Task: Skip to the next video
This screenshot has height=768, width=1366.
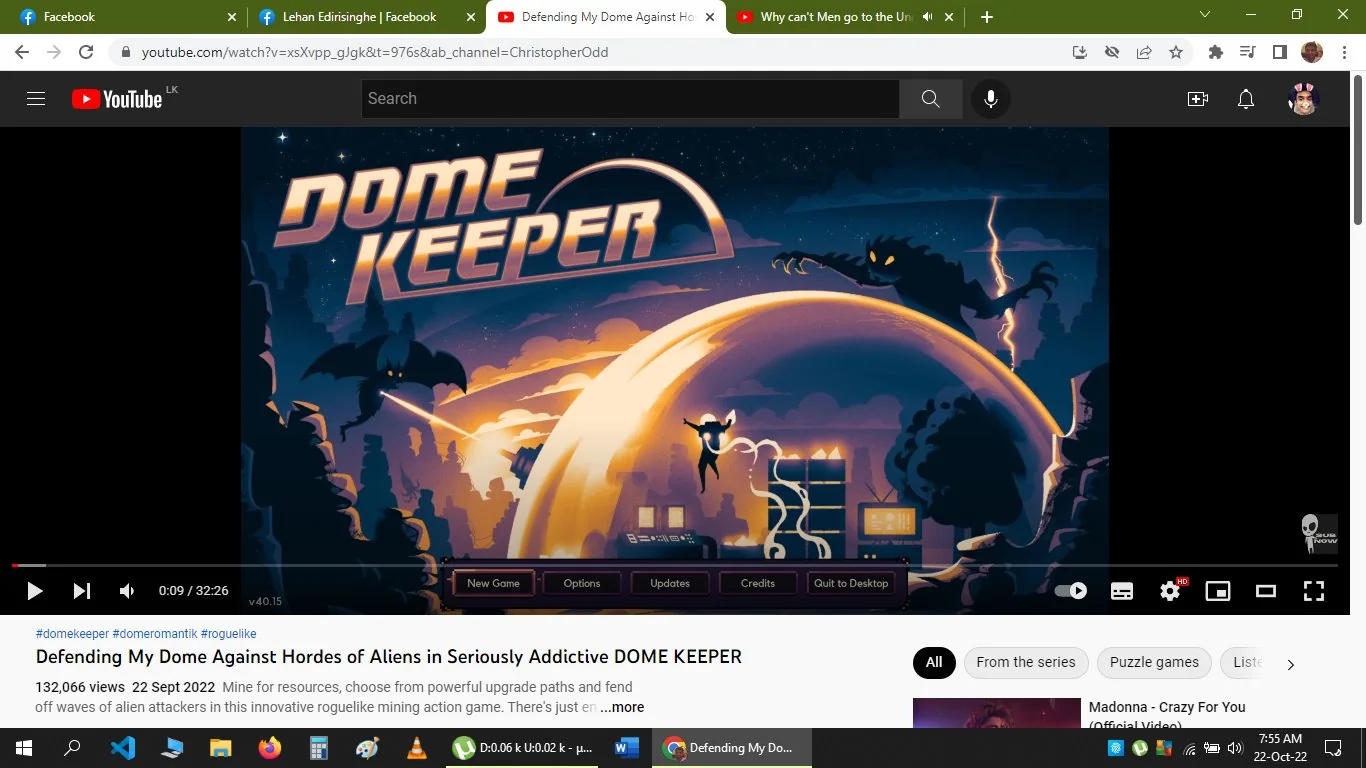Action: coord(82,591)
